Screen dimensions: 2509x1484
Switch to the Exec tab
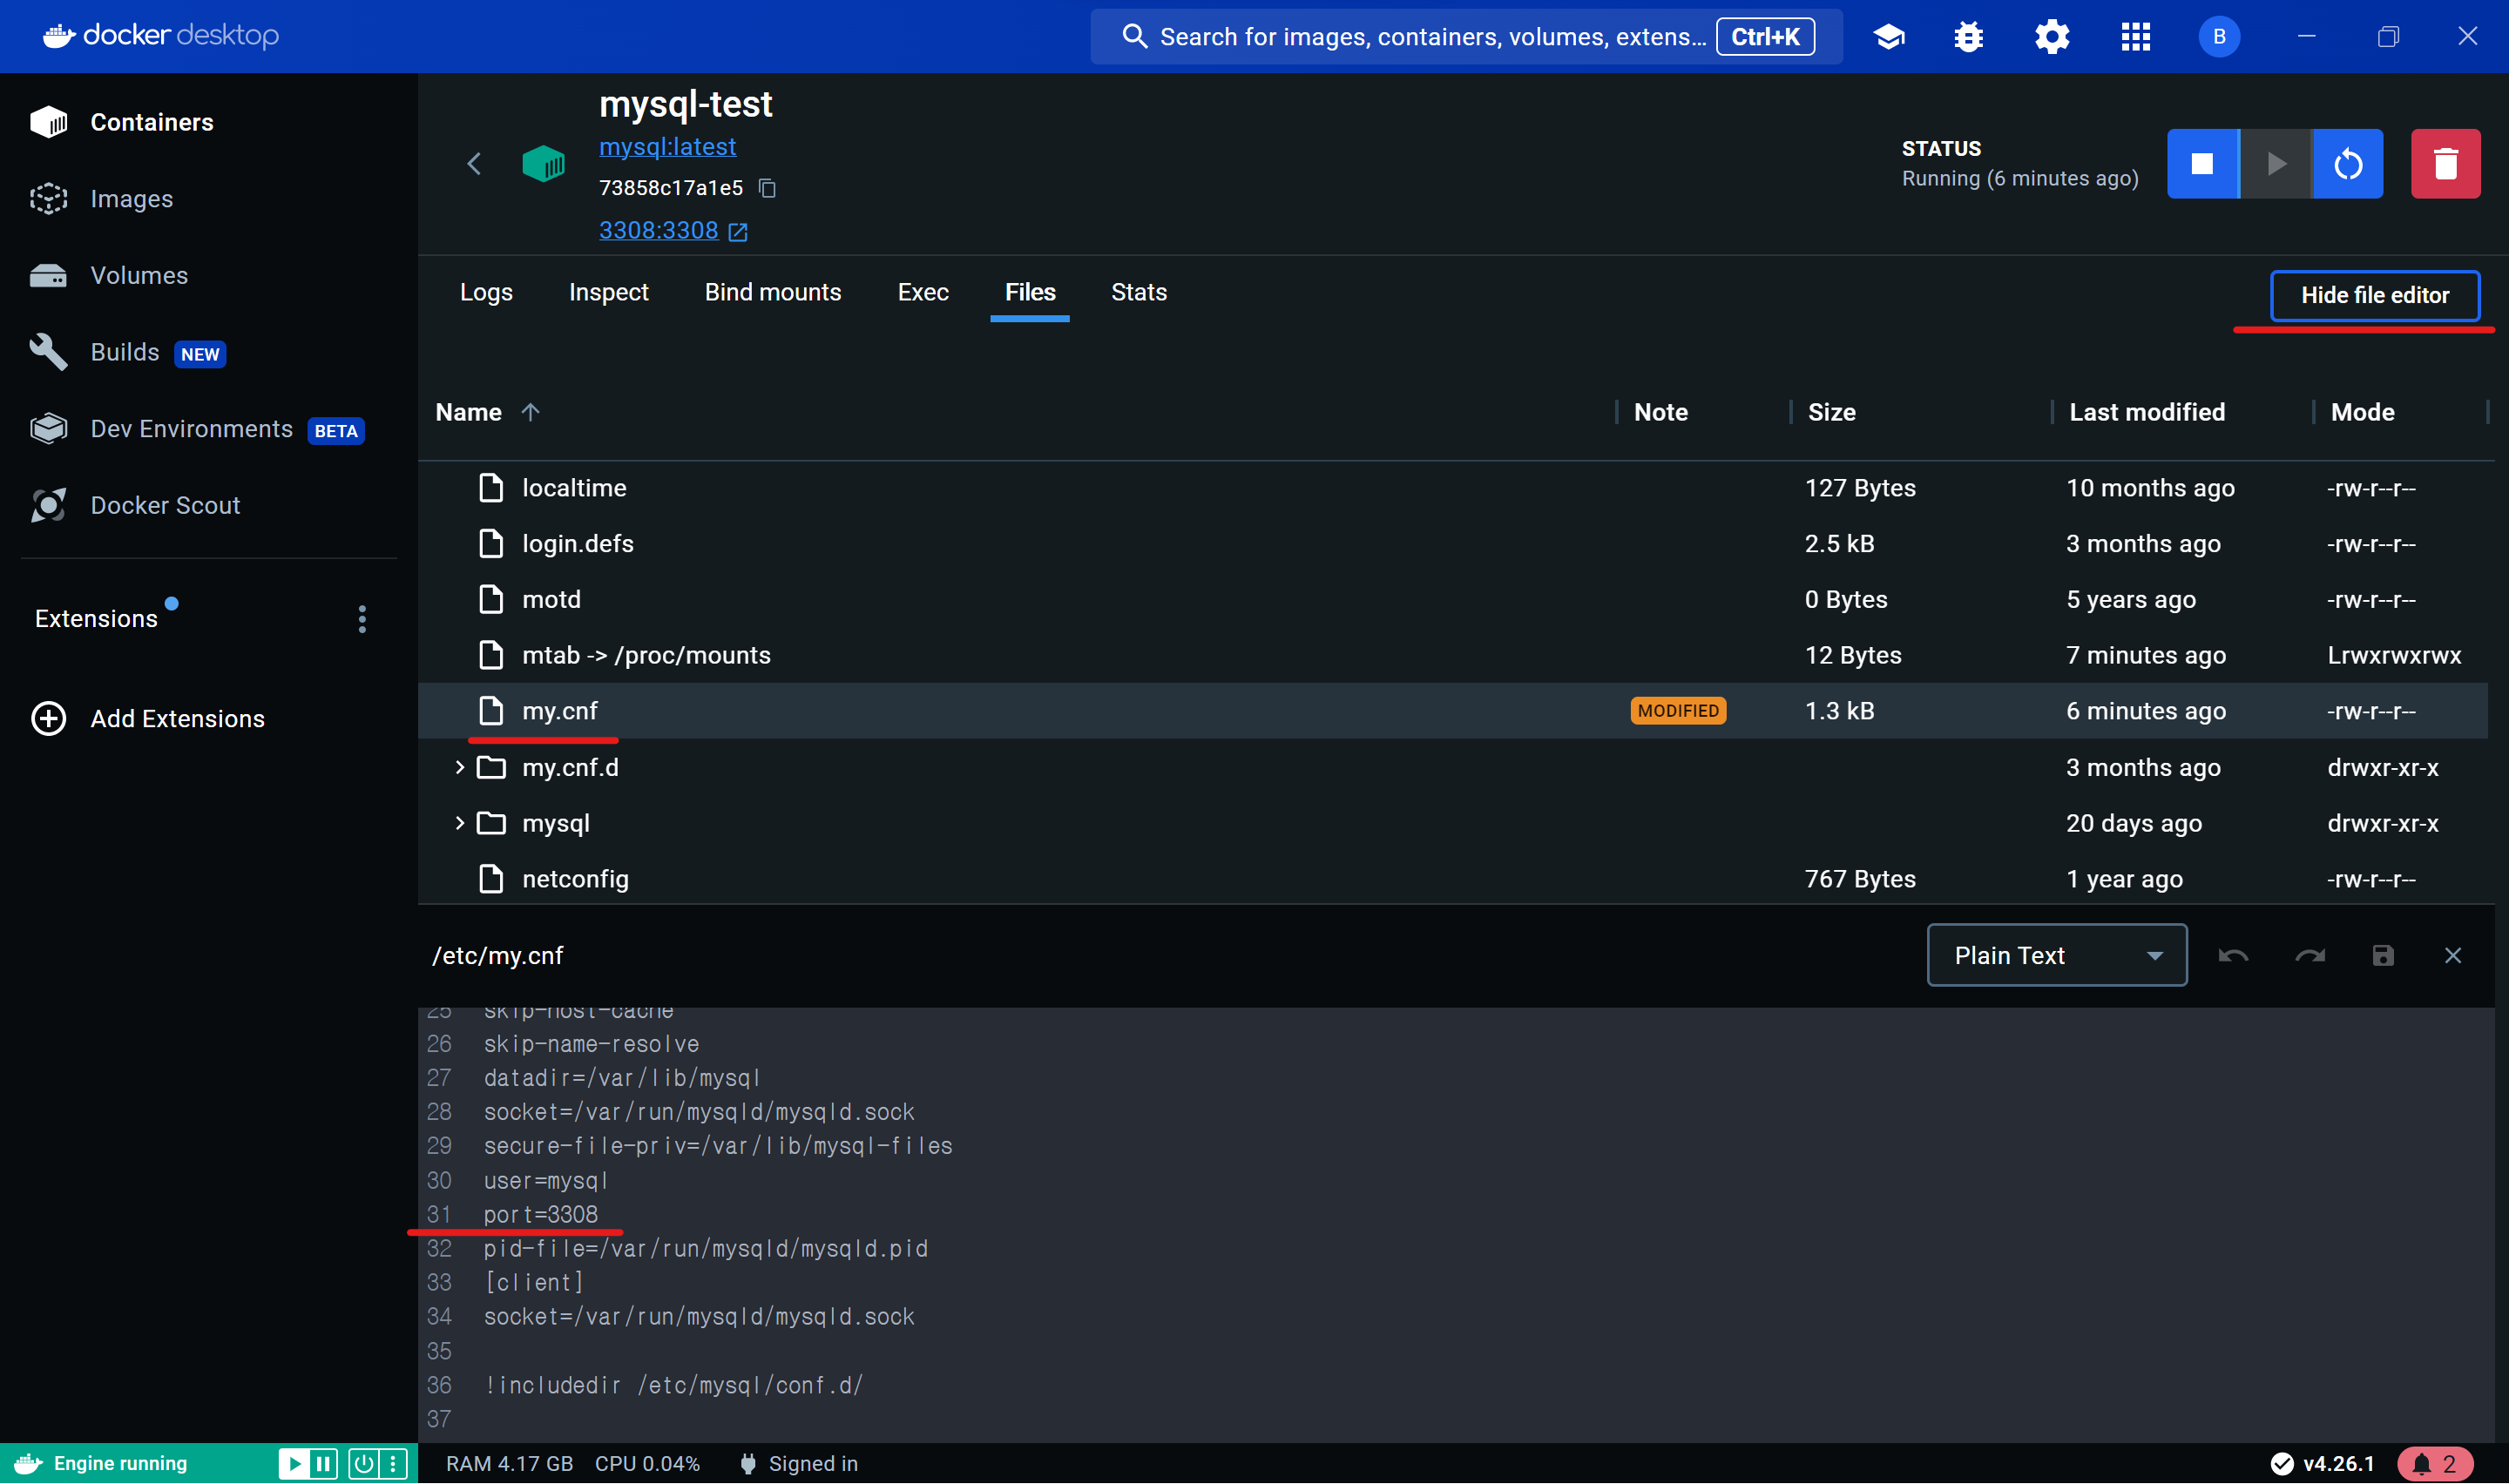coord(922,292)
